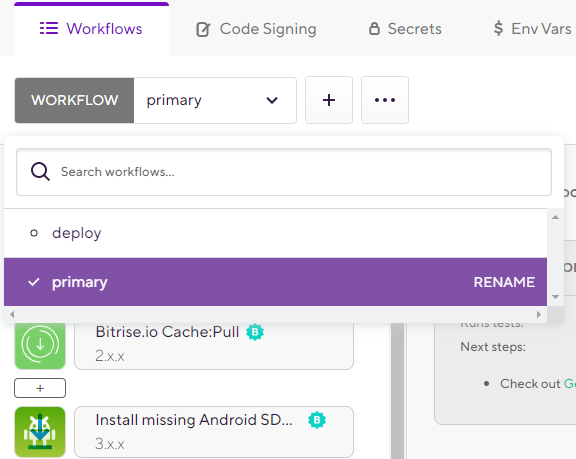Click verified badge on Cache:Pull step
The height and width of the screenshot is (459, 576).
click(255, 332)
